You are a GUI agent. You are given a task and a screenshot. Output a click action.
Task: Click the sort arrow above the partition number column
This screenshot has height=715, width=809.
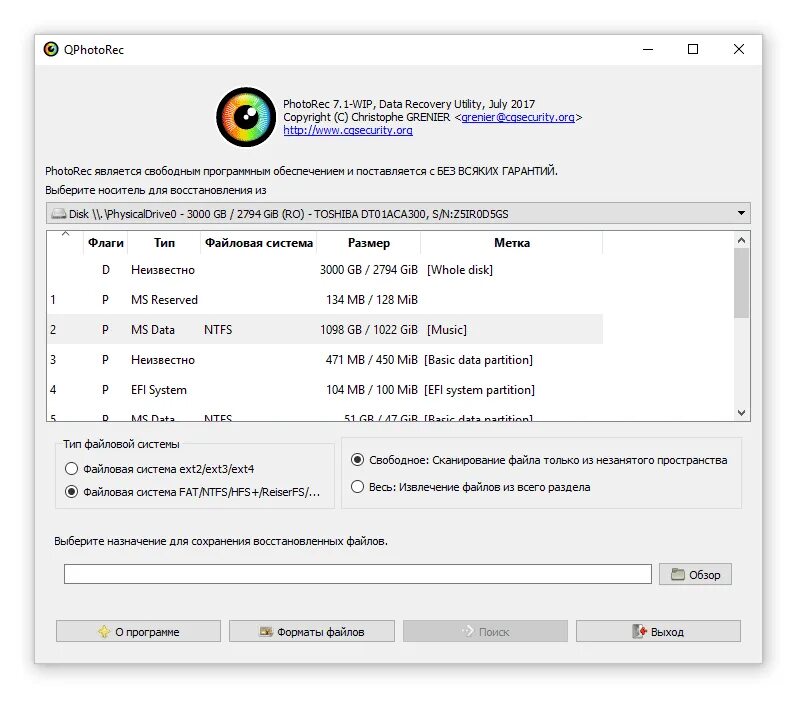click(66, 234)
